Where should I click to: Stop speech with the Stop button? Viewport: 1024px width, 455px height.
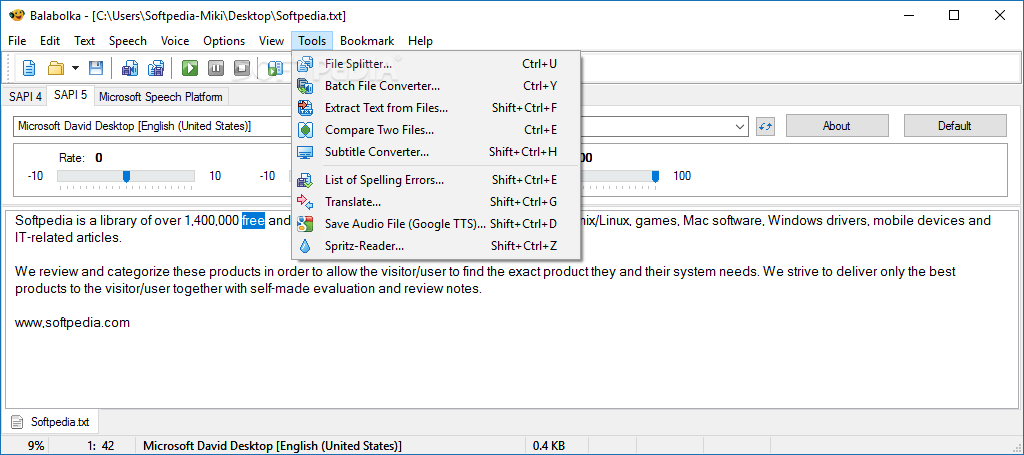click(x=242, y=67)
